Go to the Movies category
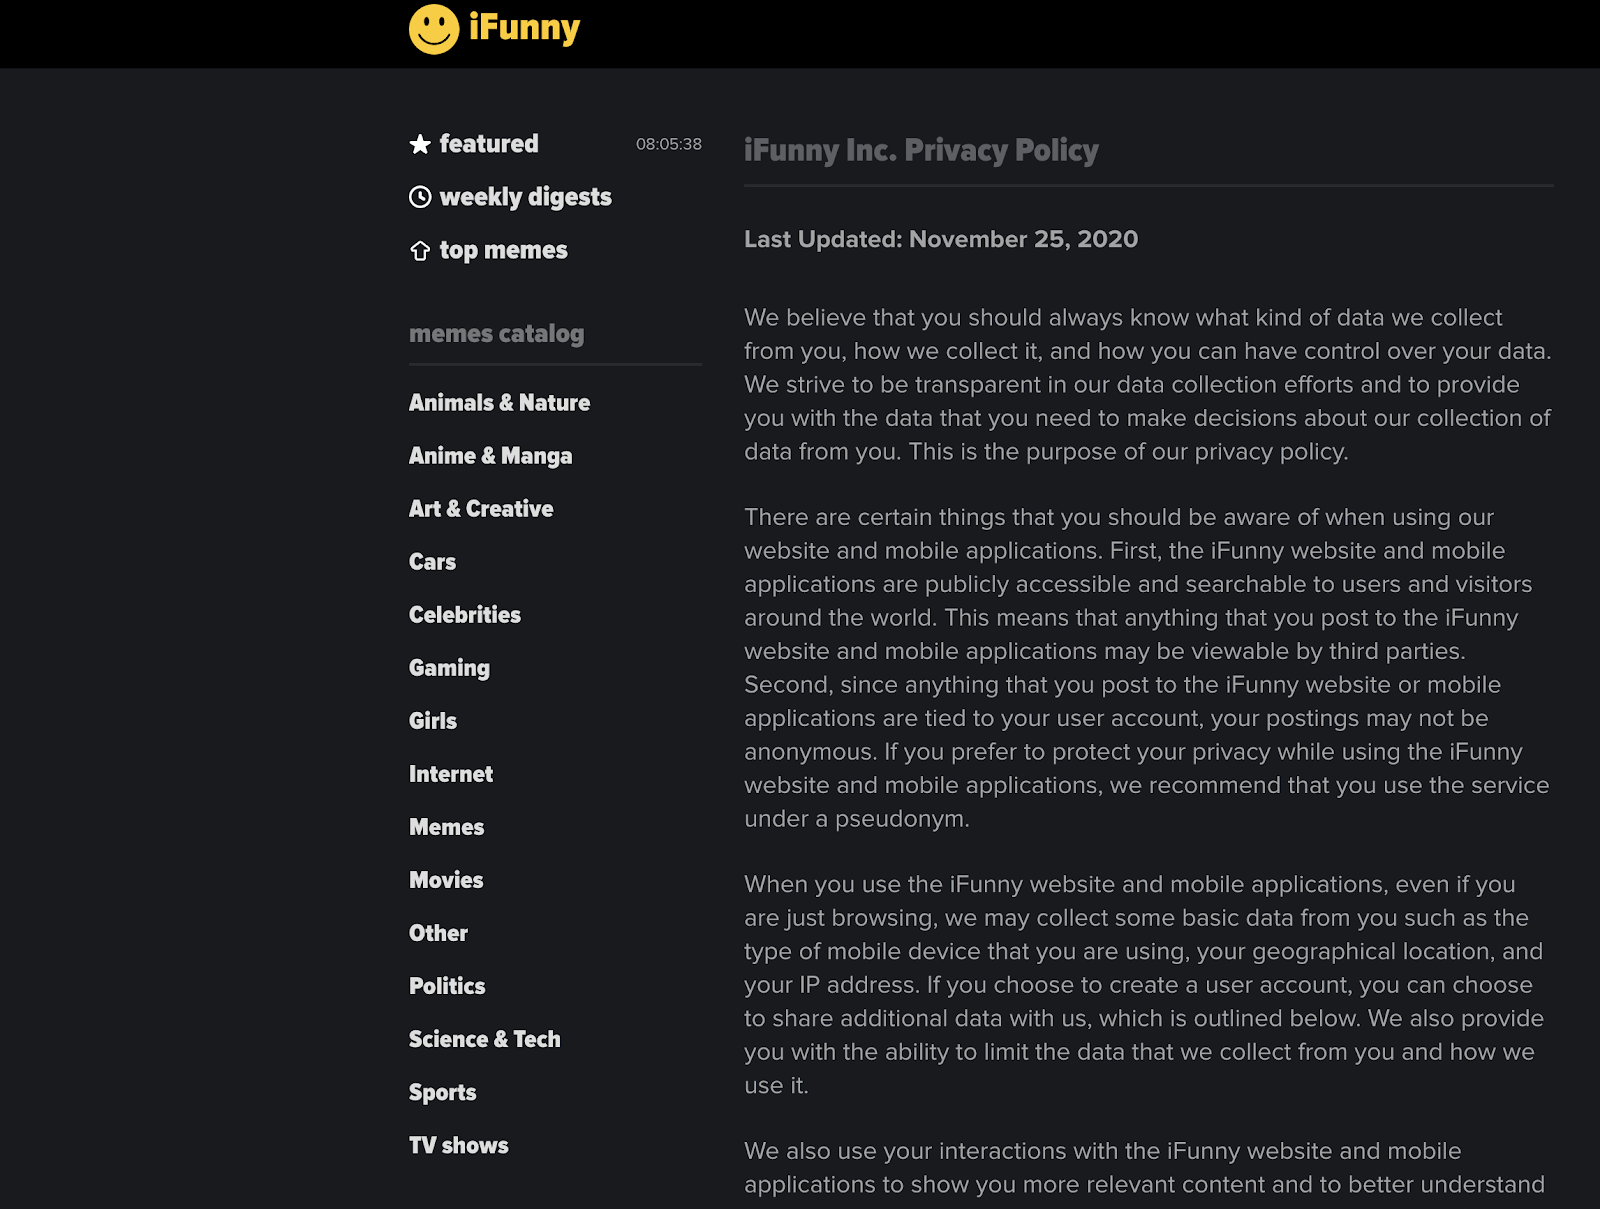The width and height of the screenshot is (1600, 1209). pos(446,880)
